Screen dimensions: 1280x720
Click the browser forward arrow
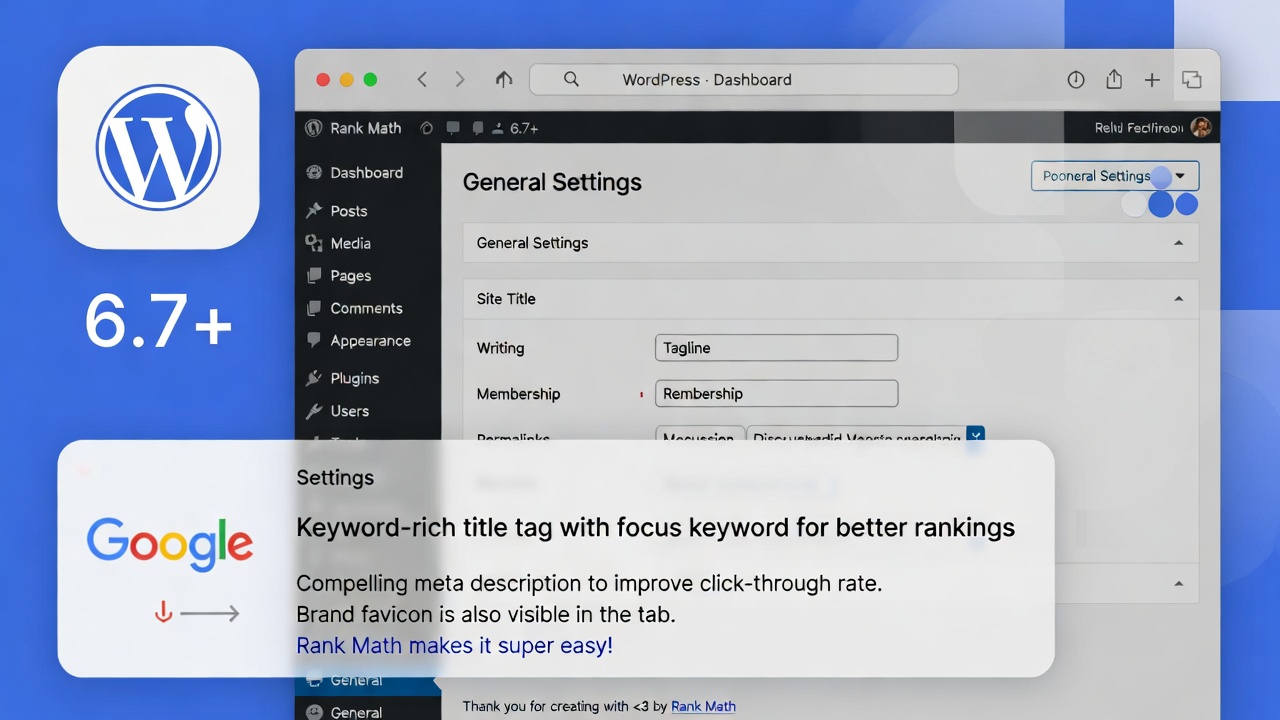[x=460, y=80]
